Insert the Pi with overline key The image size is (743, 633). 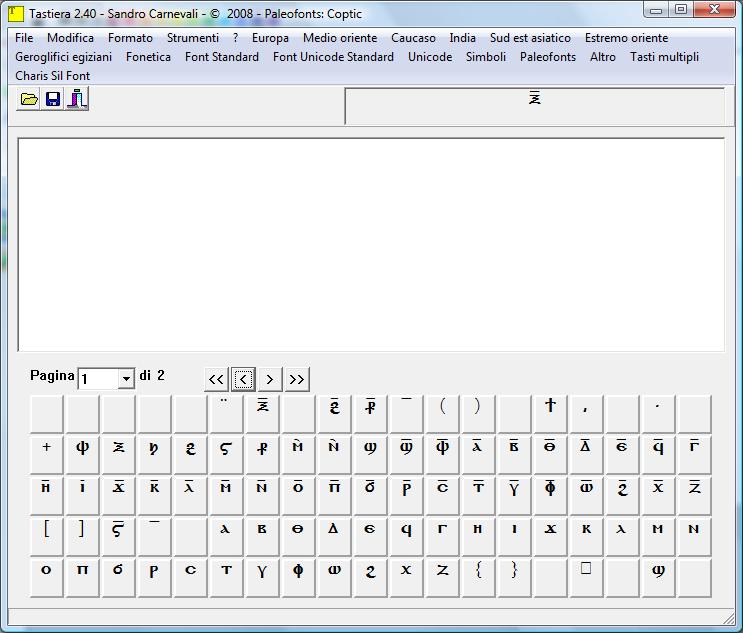click(334, 496)
